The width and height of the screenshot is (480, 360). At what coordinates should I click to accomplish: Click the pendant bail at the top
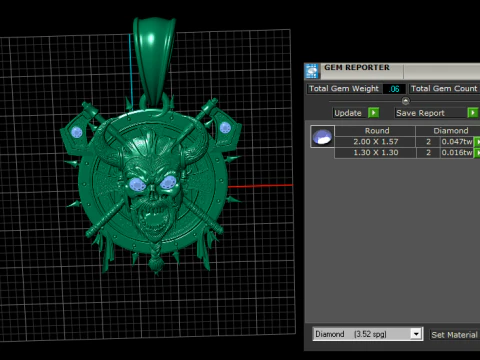tap(154, 60)
